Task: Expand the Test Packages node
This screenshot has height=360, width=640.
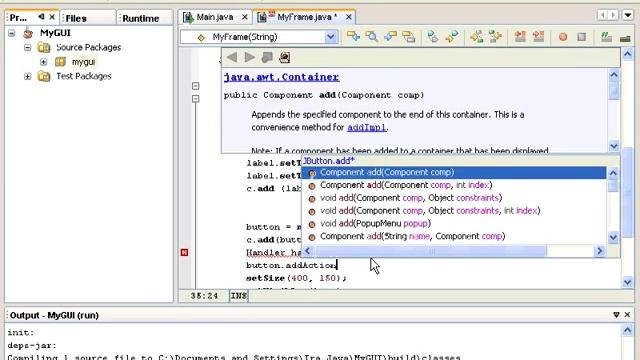Action: pyautogui.click(x=27, y=76)
